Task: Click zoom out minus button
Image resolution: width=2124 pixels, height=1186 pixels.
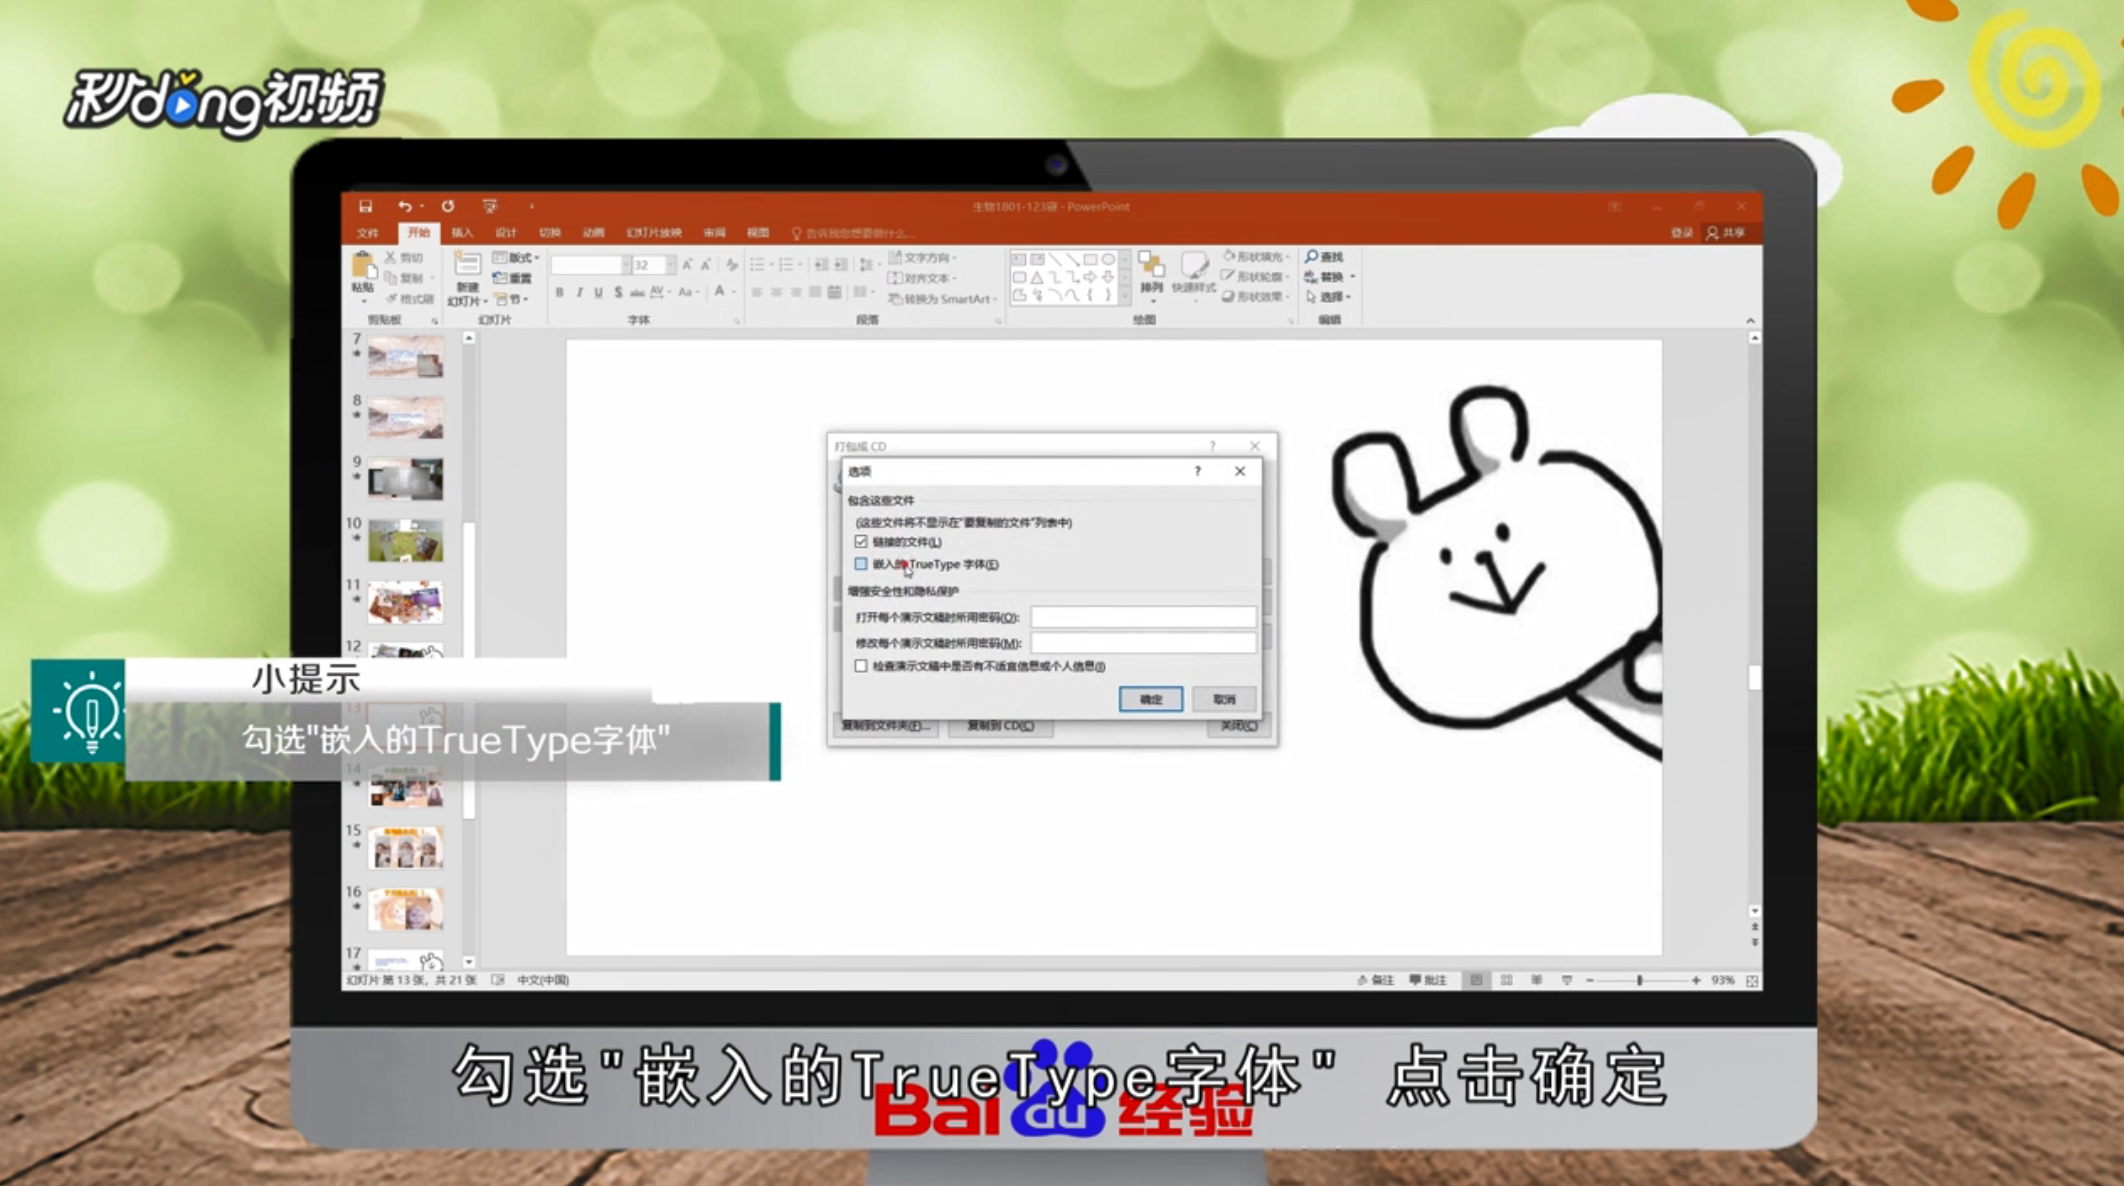Action: tap(1590, 981)
